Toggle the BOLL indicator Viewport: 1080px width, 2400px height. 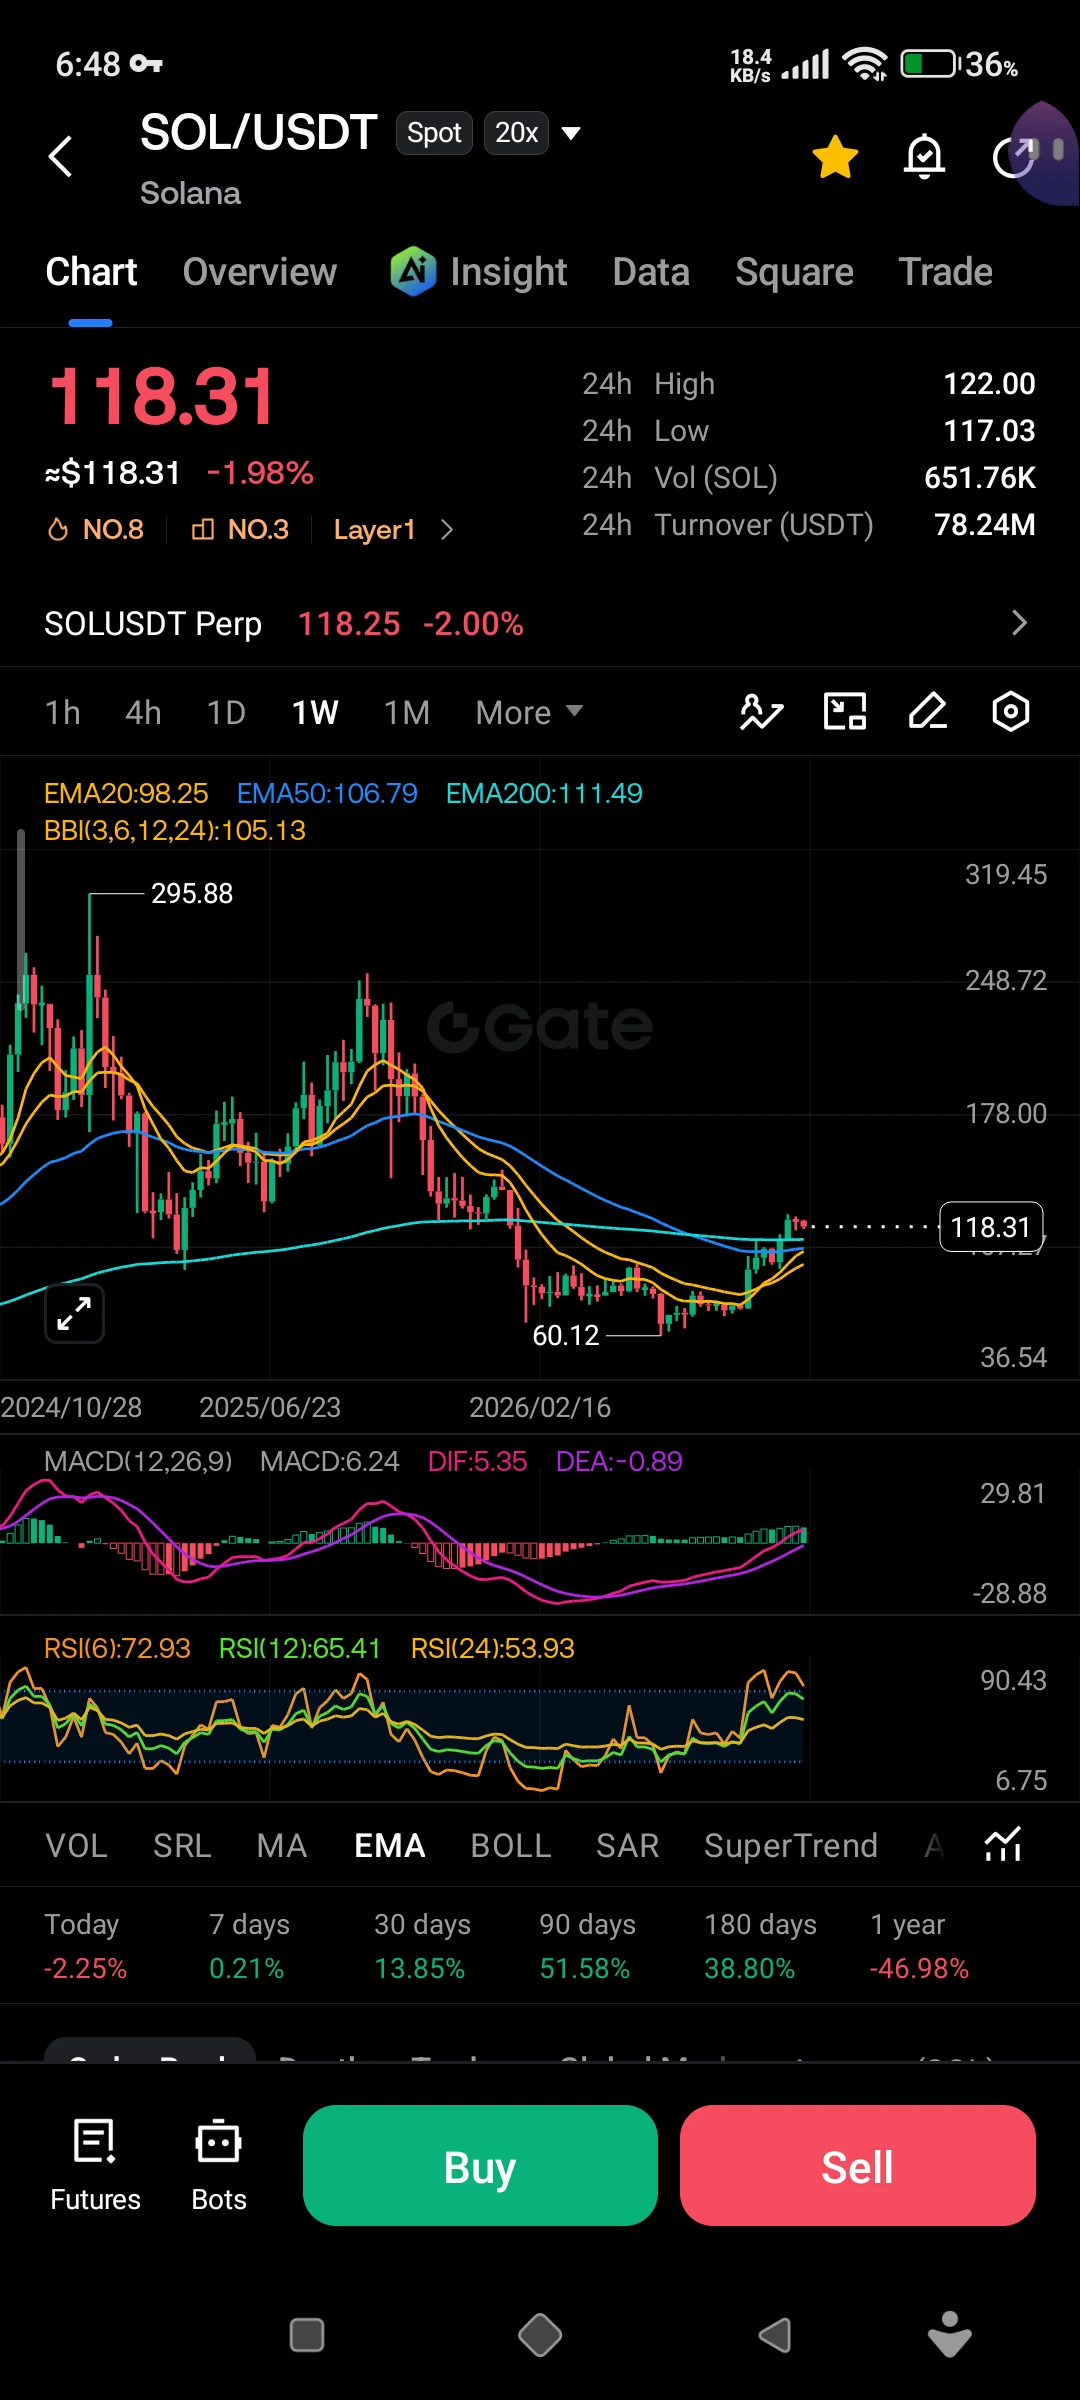point(511,1846)
